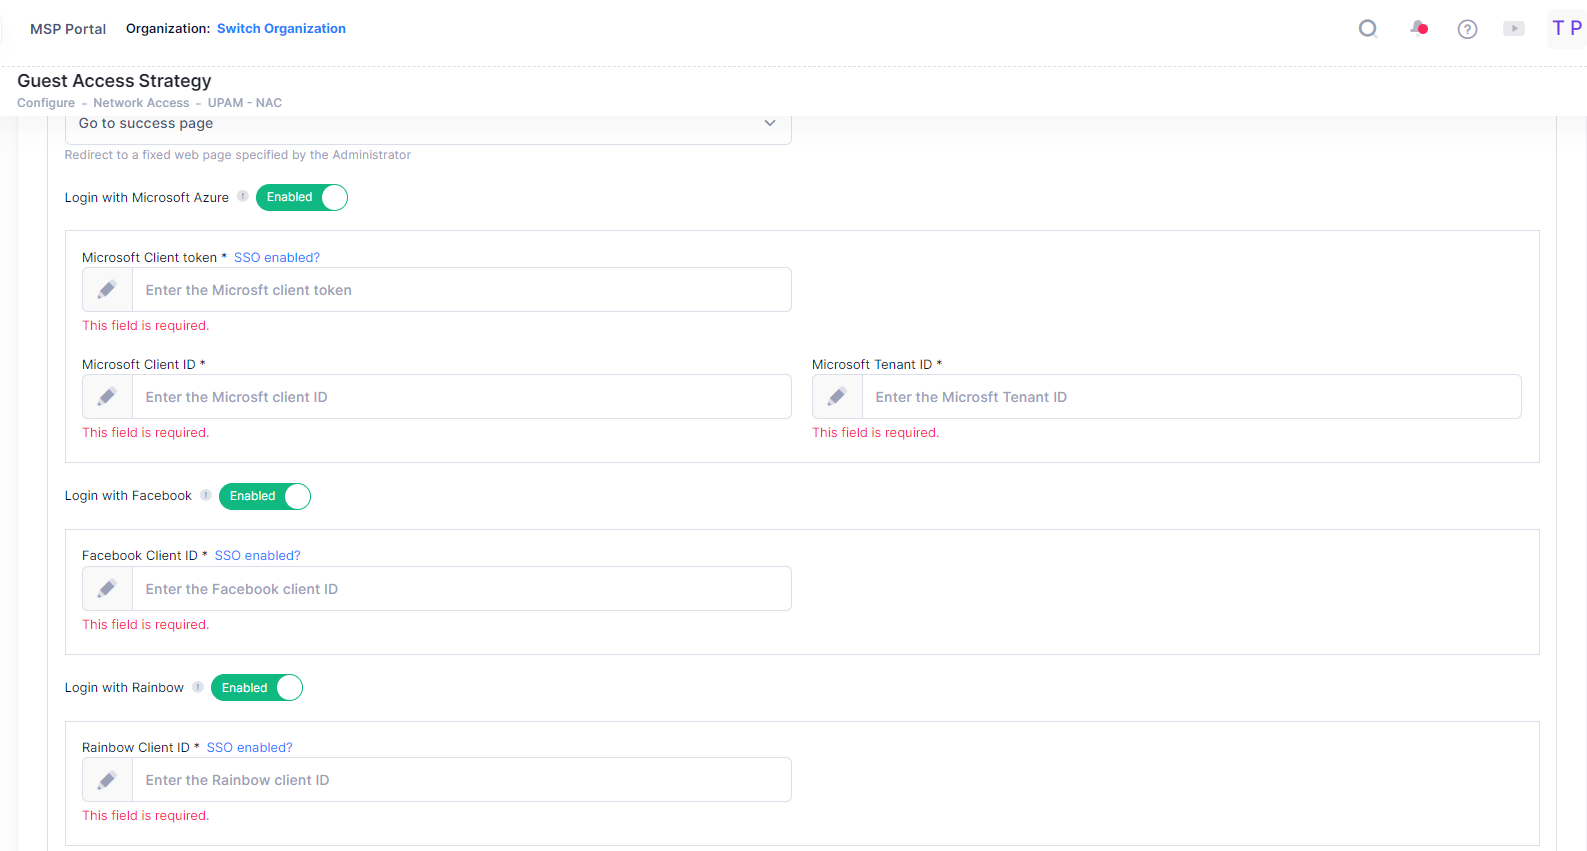Expand the Go to success page dropdown

(428, 125)
